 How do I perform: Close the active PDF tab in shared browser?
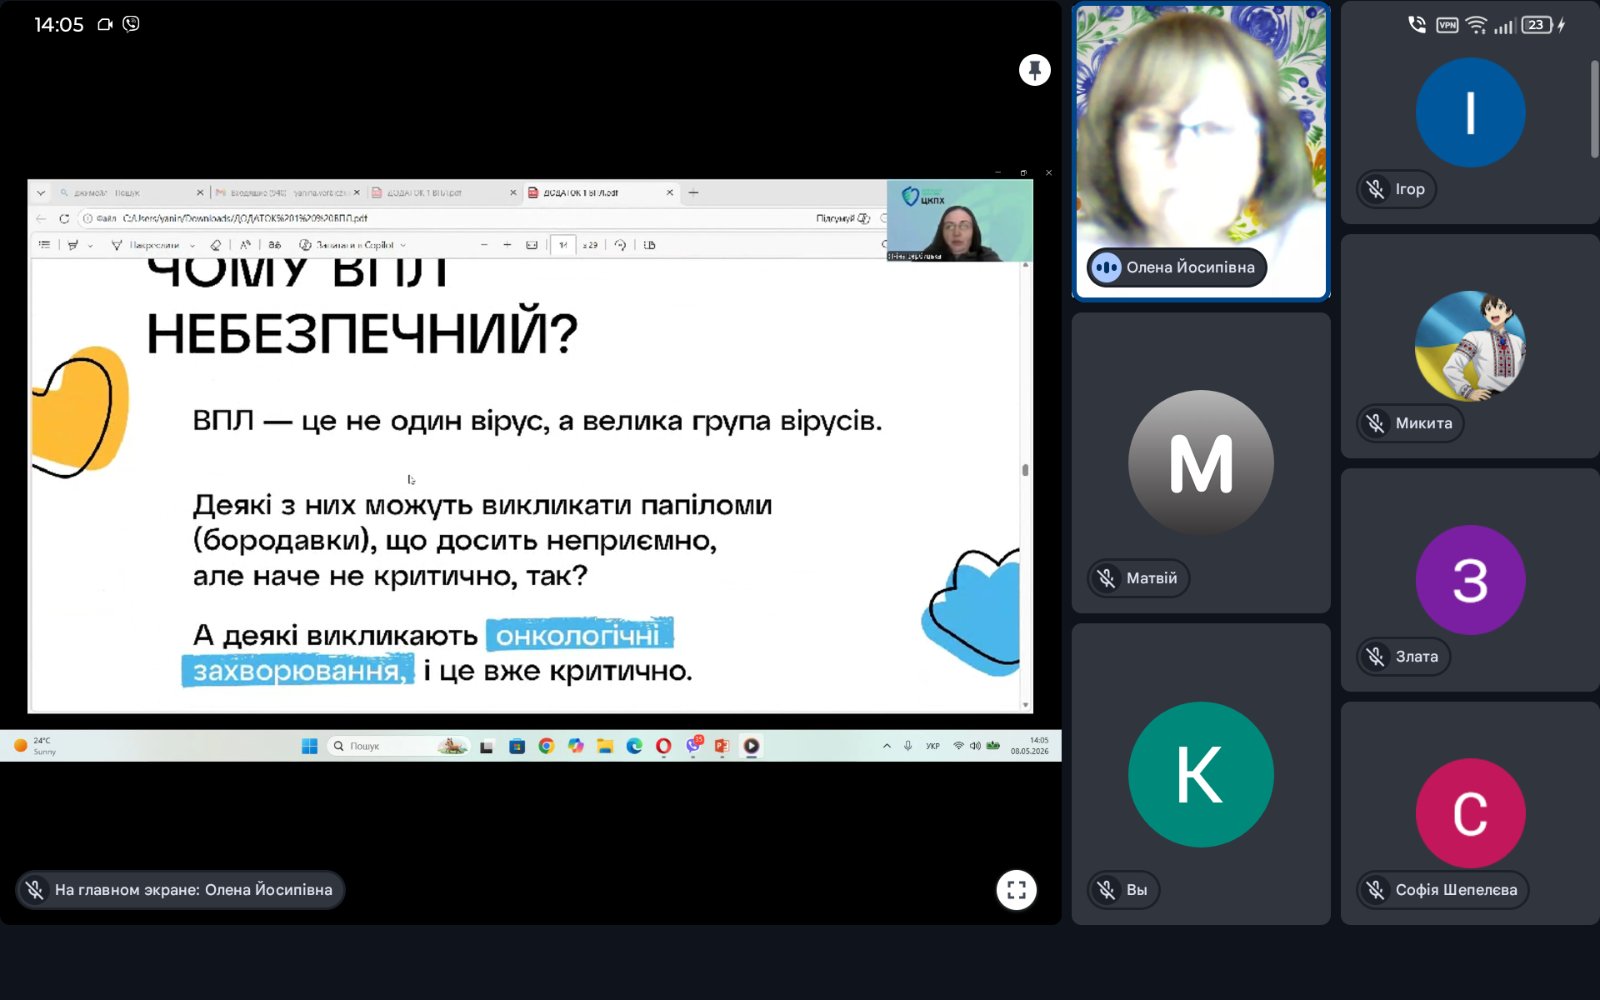[x=670, y=193]
